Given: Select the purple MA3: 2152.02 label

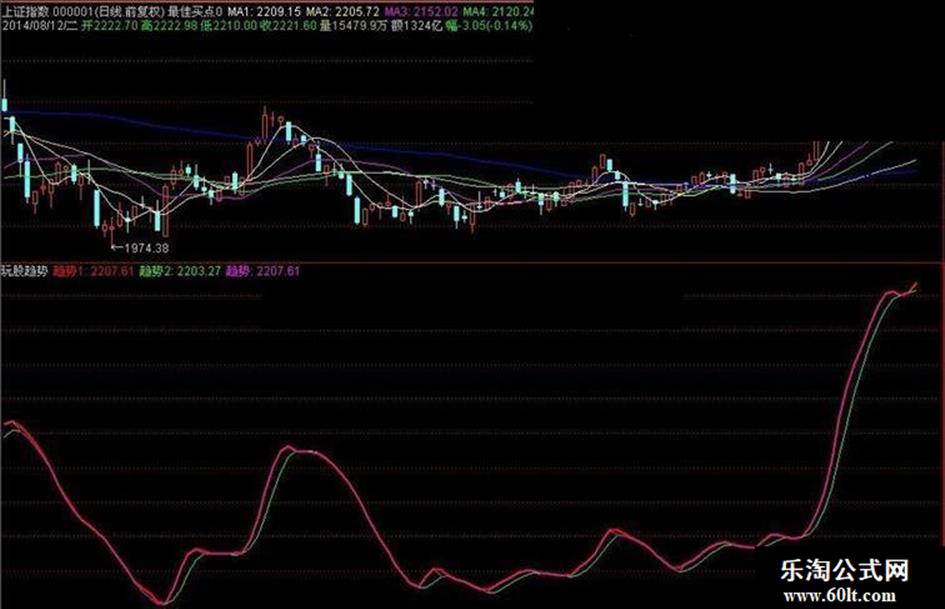Looking at the screenshot, I should (x=422, y=11).
